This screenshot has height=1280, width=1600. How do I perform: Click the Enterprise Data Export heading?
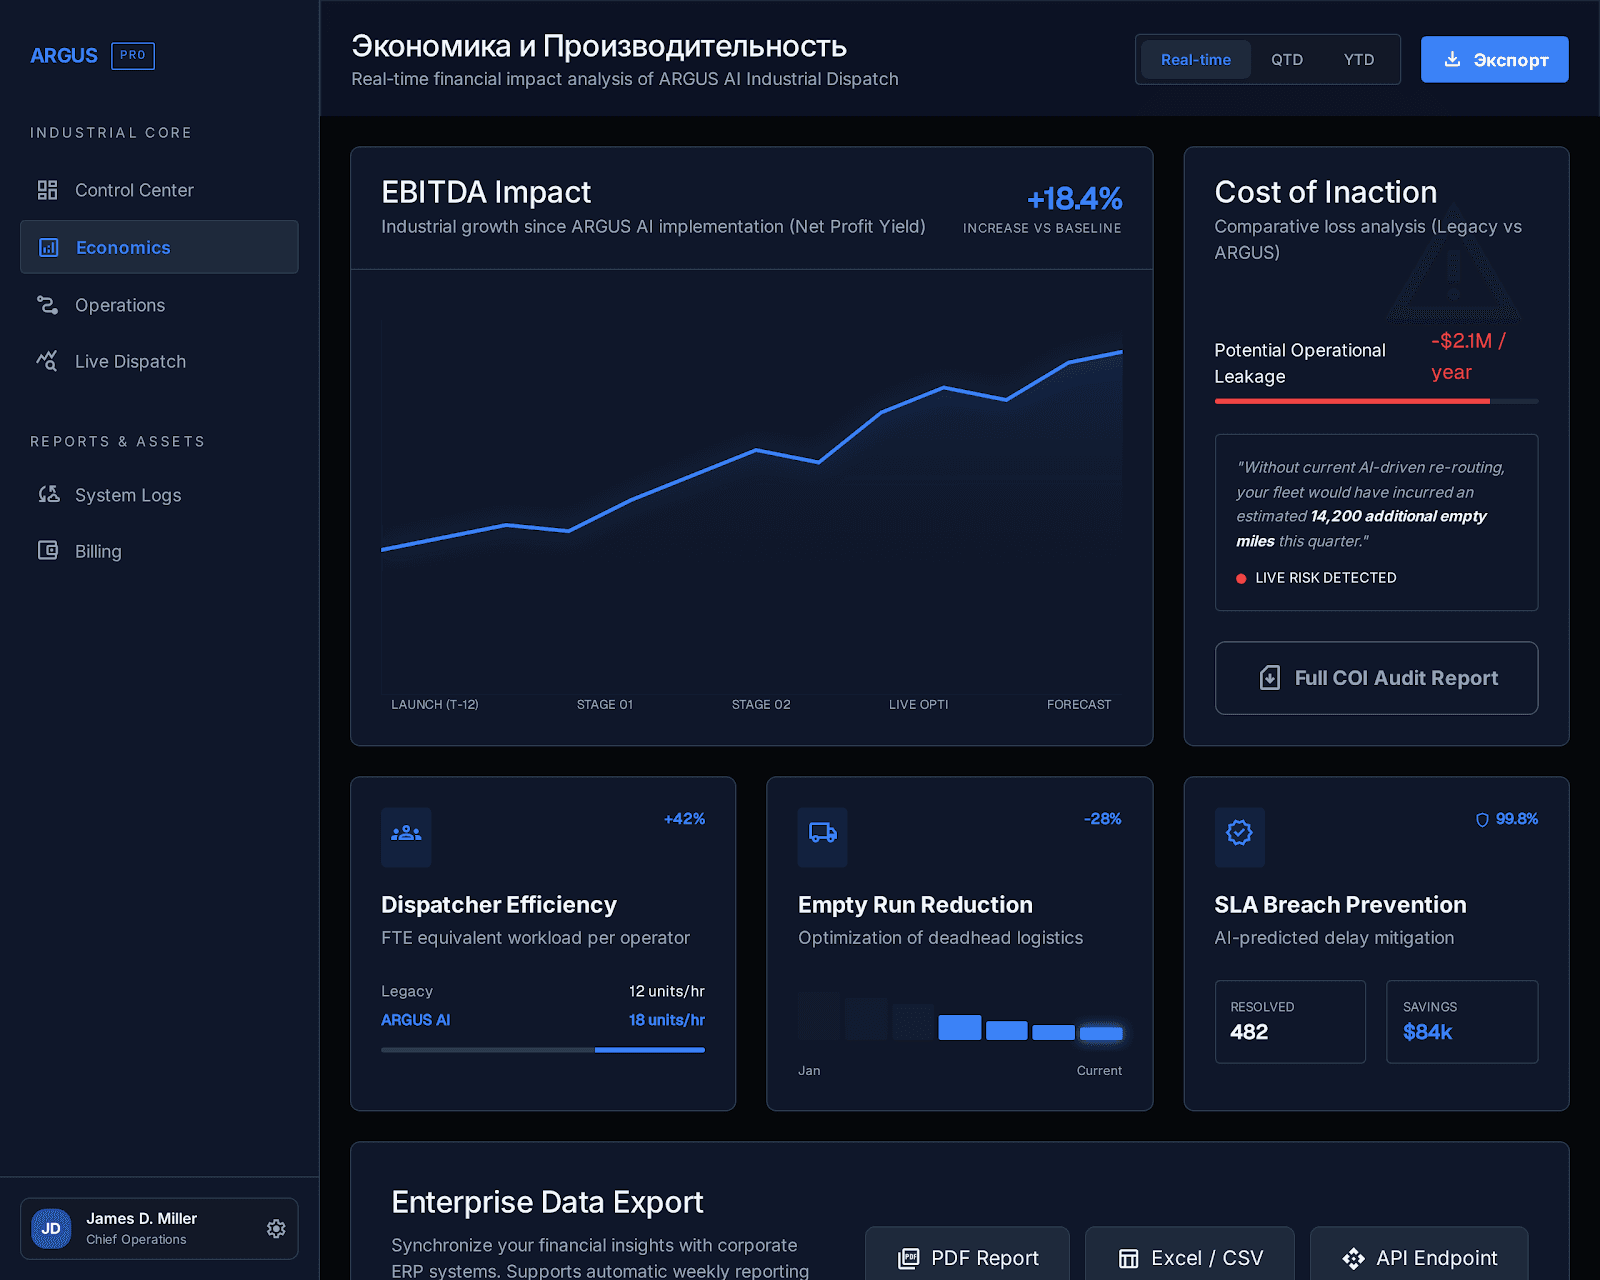point(547,1202)
